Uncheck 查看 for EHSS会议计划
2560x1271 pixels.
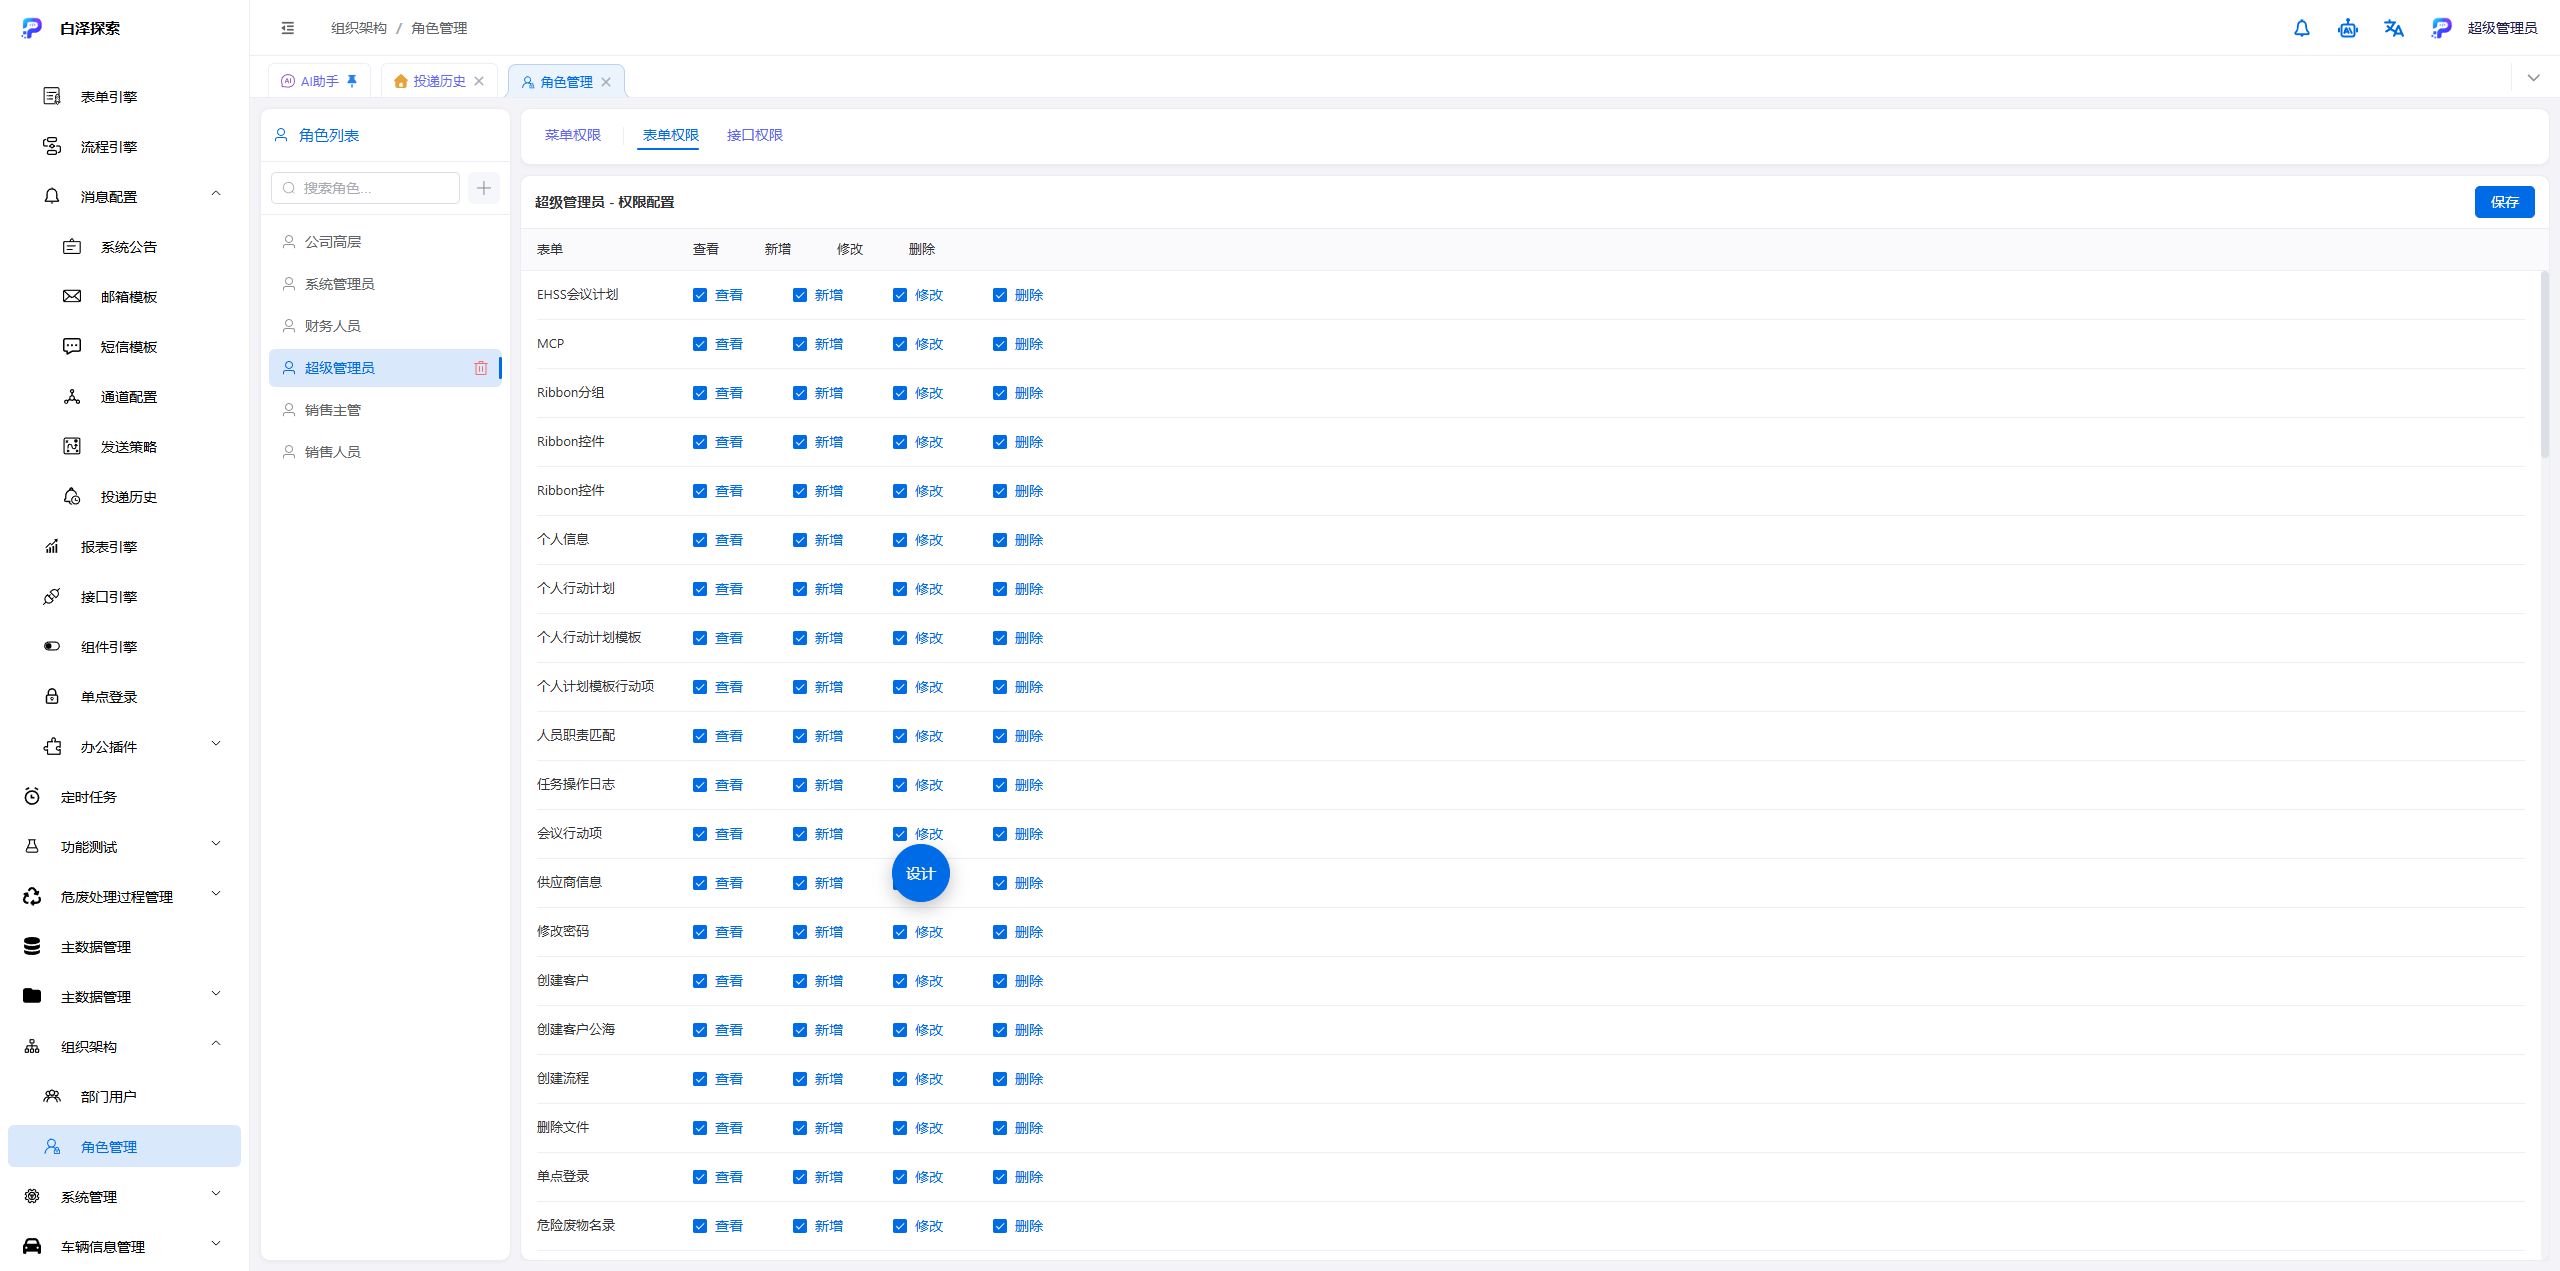click(x=700, y=295)
